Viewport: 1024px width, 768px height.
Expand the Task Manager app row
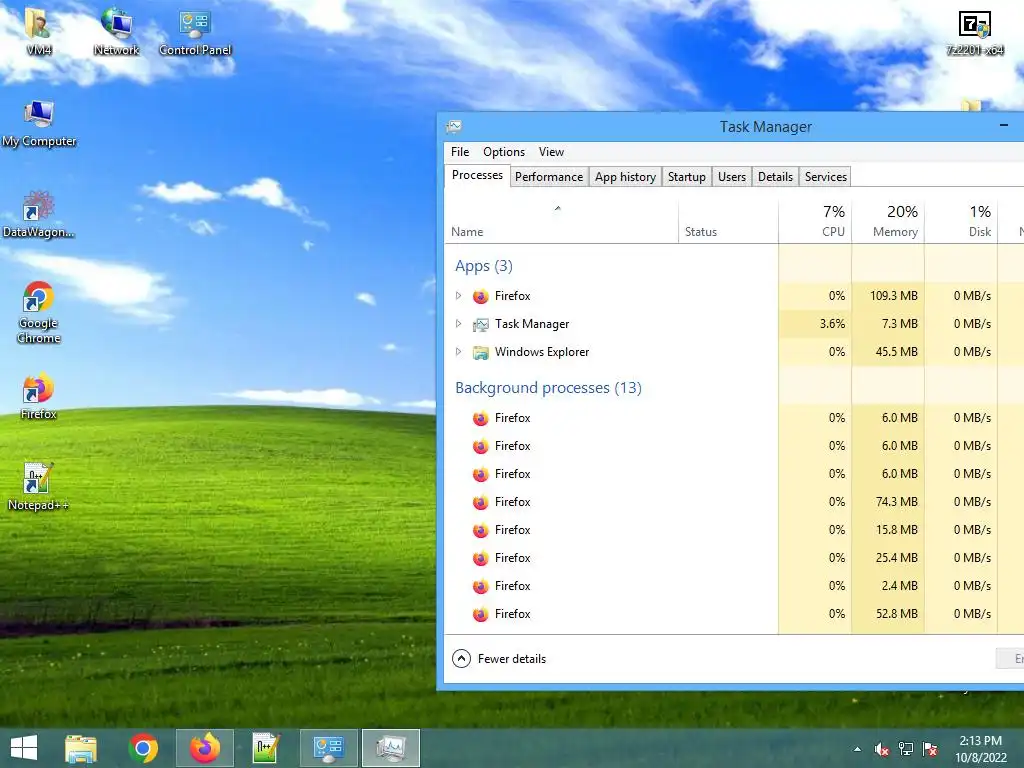(458, 324)
